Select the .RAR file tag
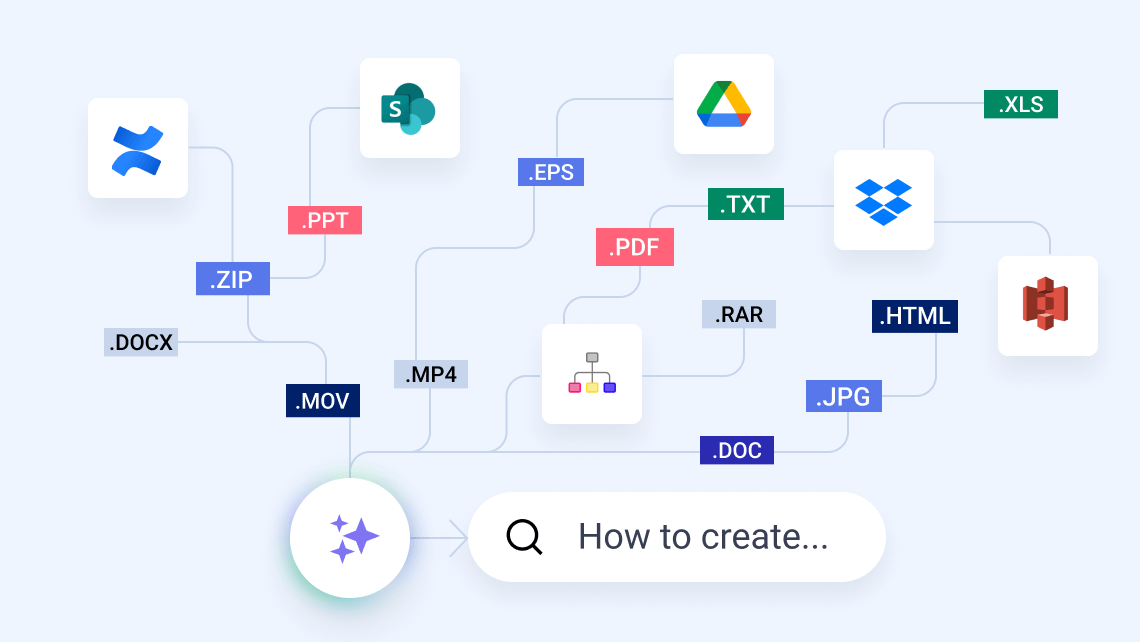 coord(737,314)
